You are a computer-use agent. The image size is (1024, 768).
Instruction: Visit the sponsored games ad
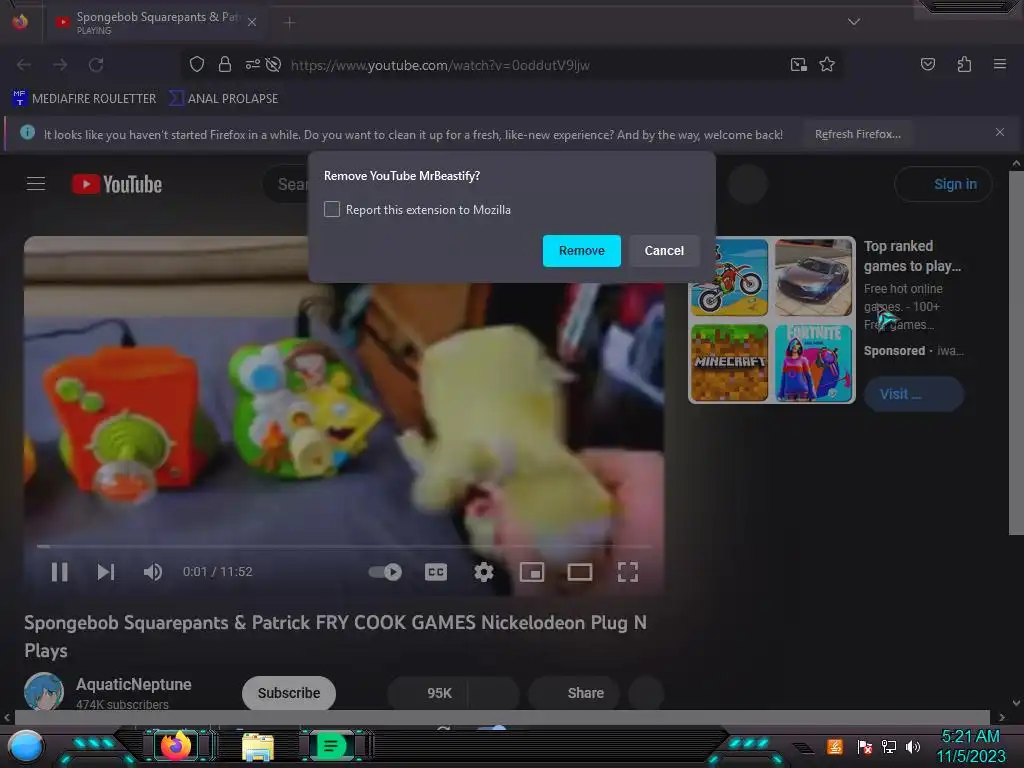point(914,394)
